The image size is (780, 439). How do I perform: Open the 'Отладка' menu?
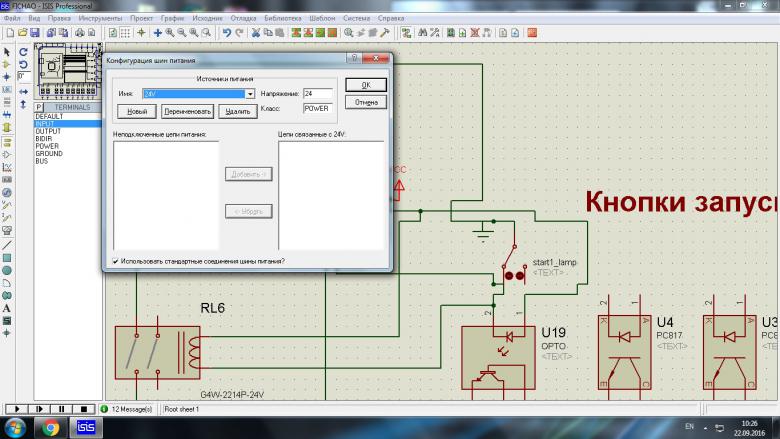pos(243,18)
